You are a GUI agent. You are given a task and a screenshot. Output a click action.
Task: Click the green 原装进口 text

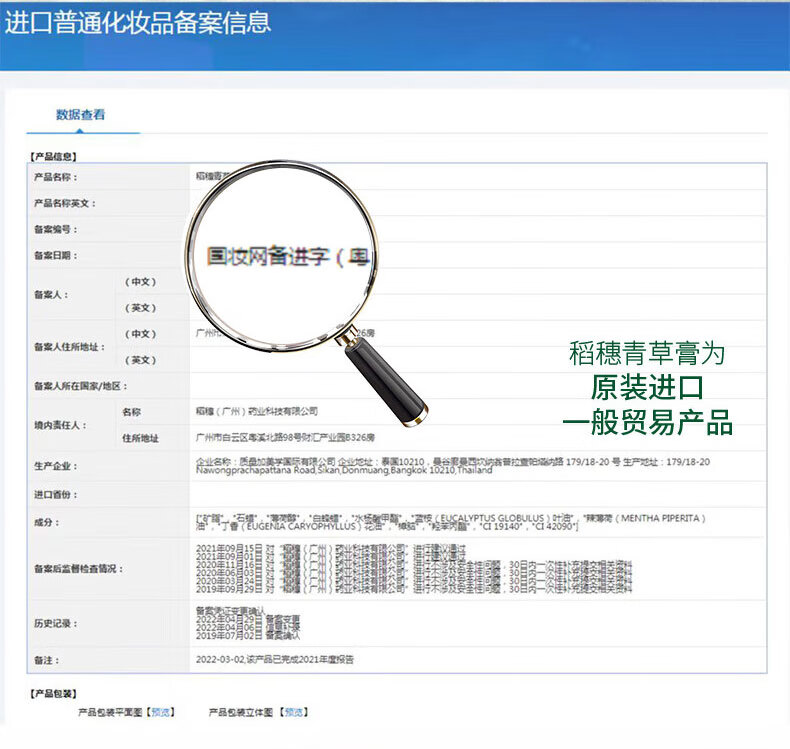point(647,388)
